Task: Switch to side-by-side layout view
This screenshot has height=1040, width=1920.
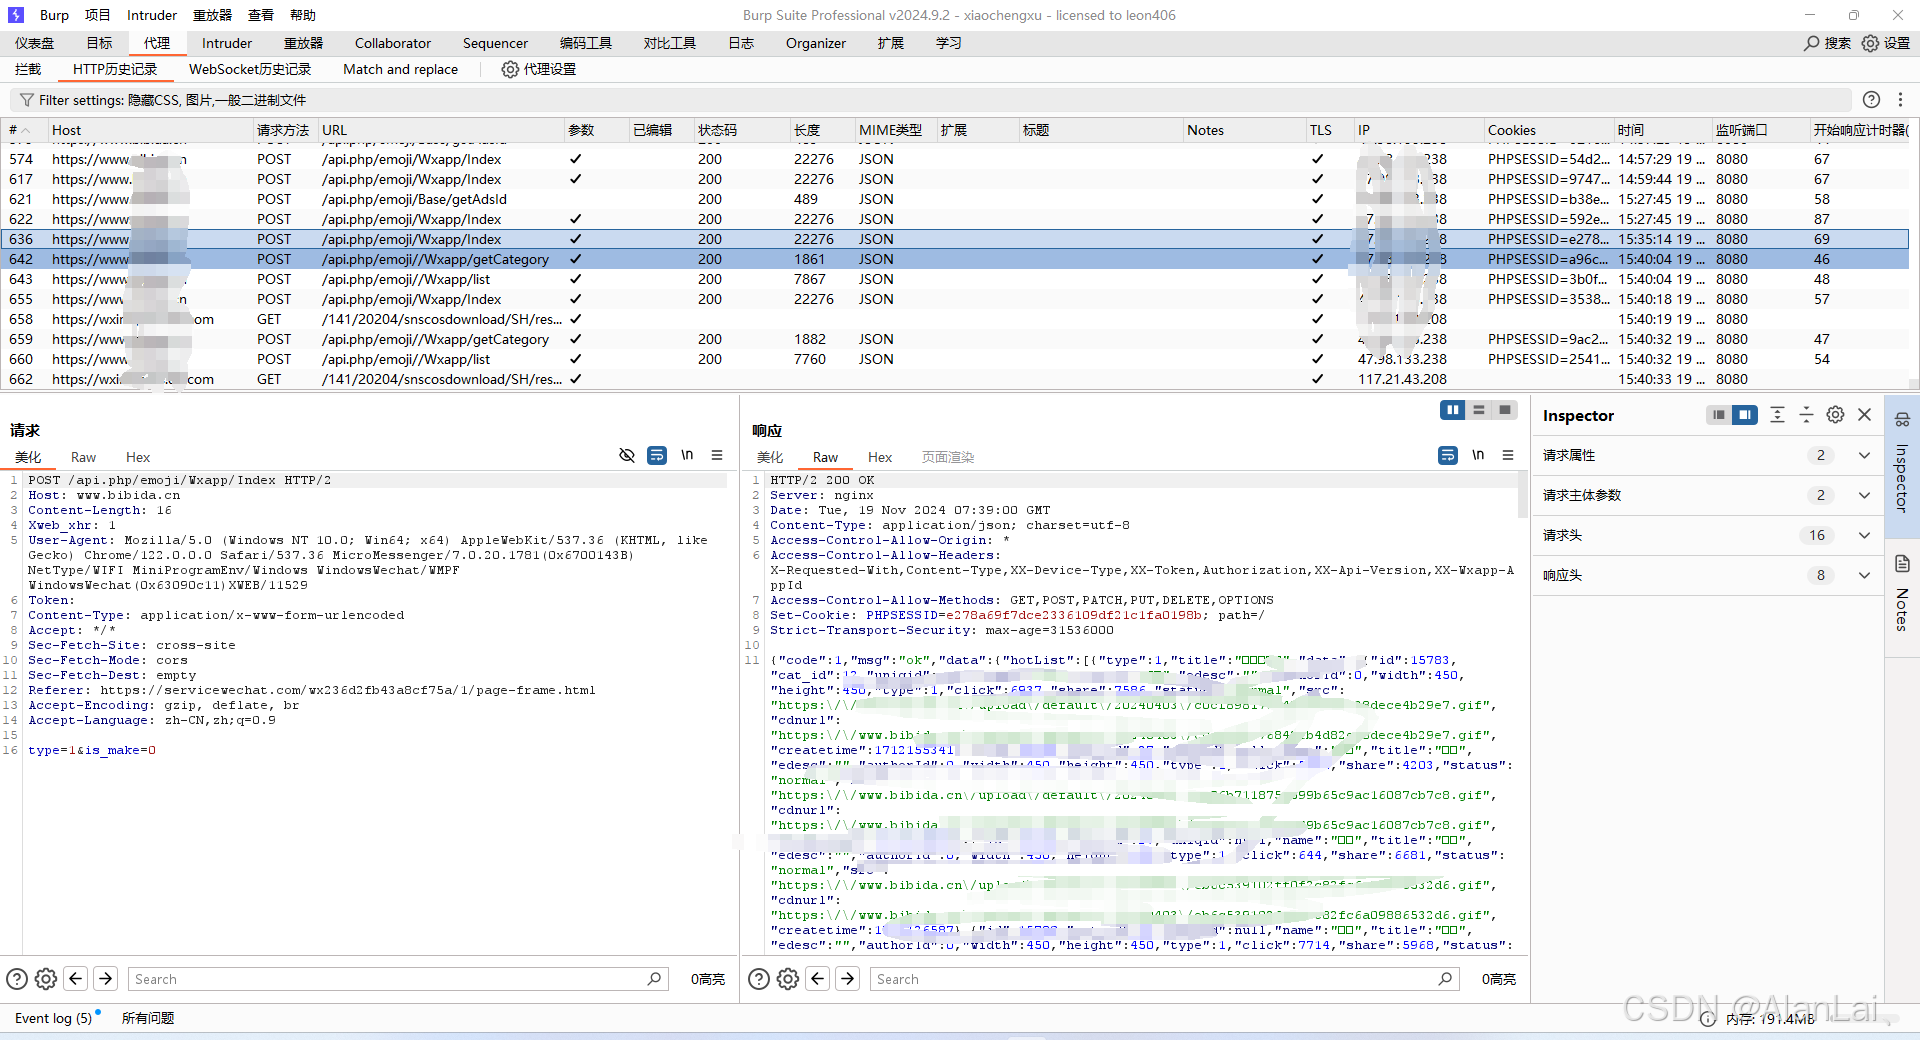Action: point(1452,410)
